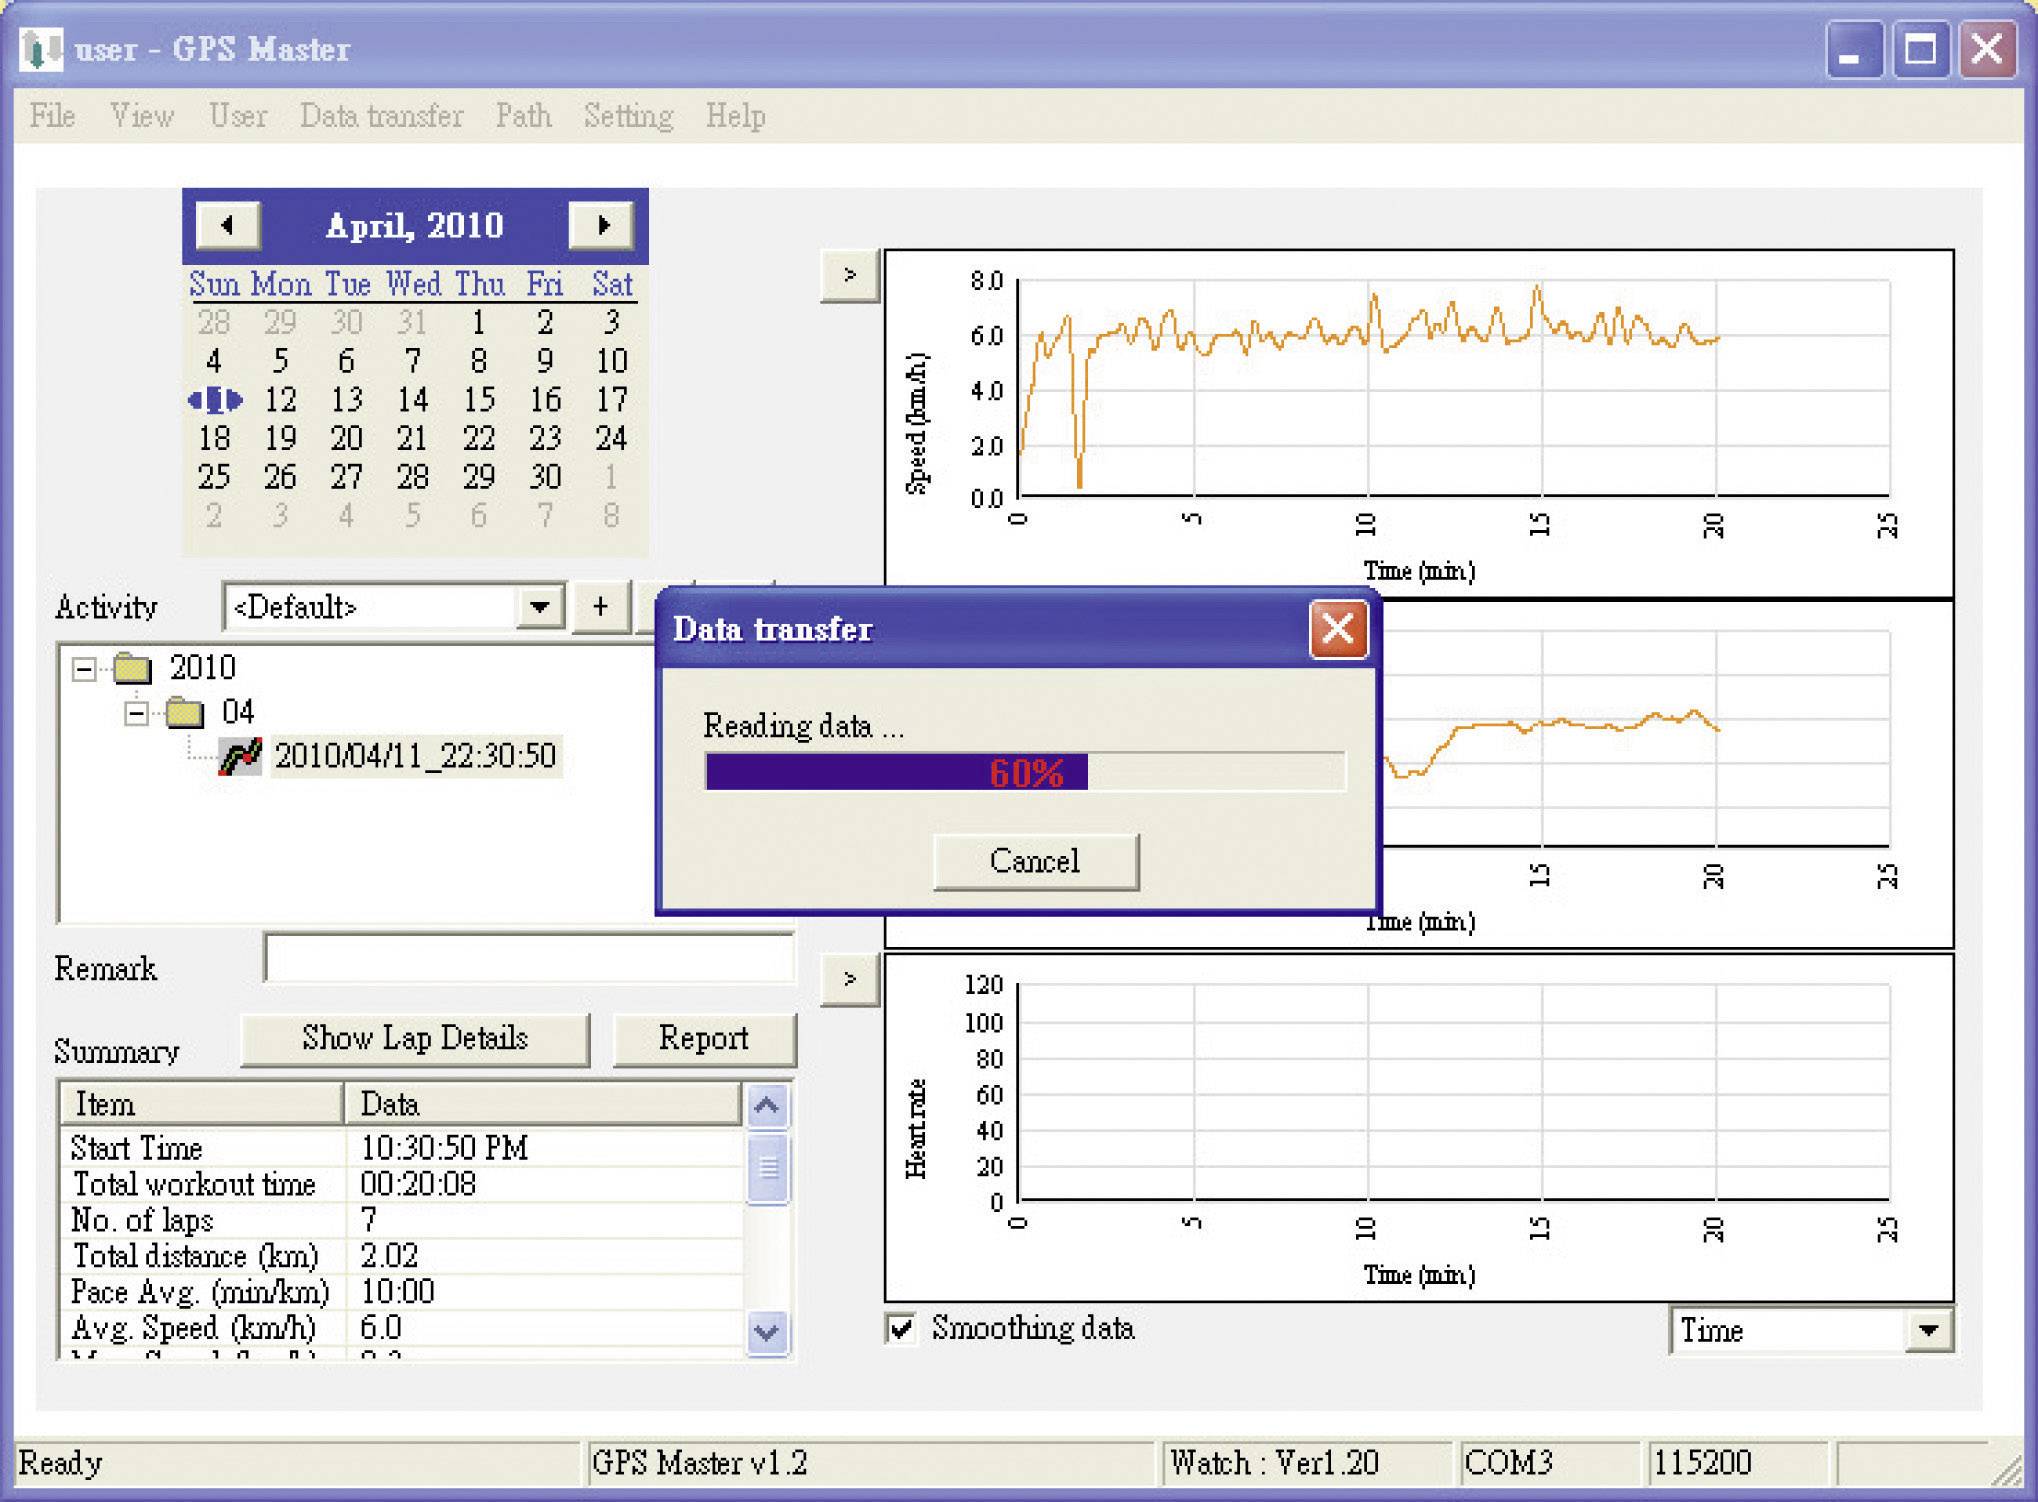Click the plus button to add activity
The image size is (2038, 1502).
tap(600, 607)
